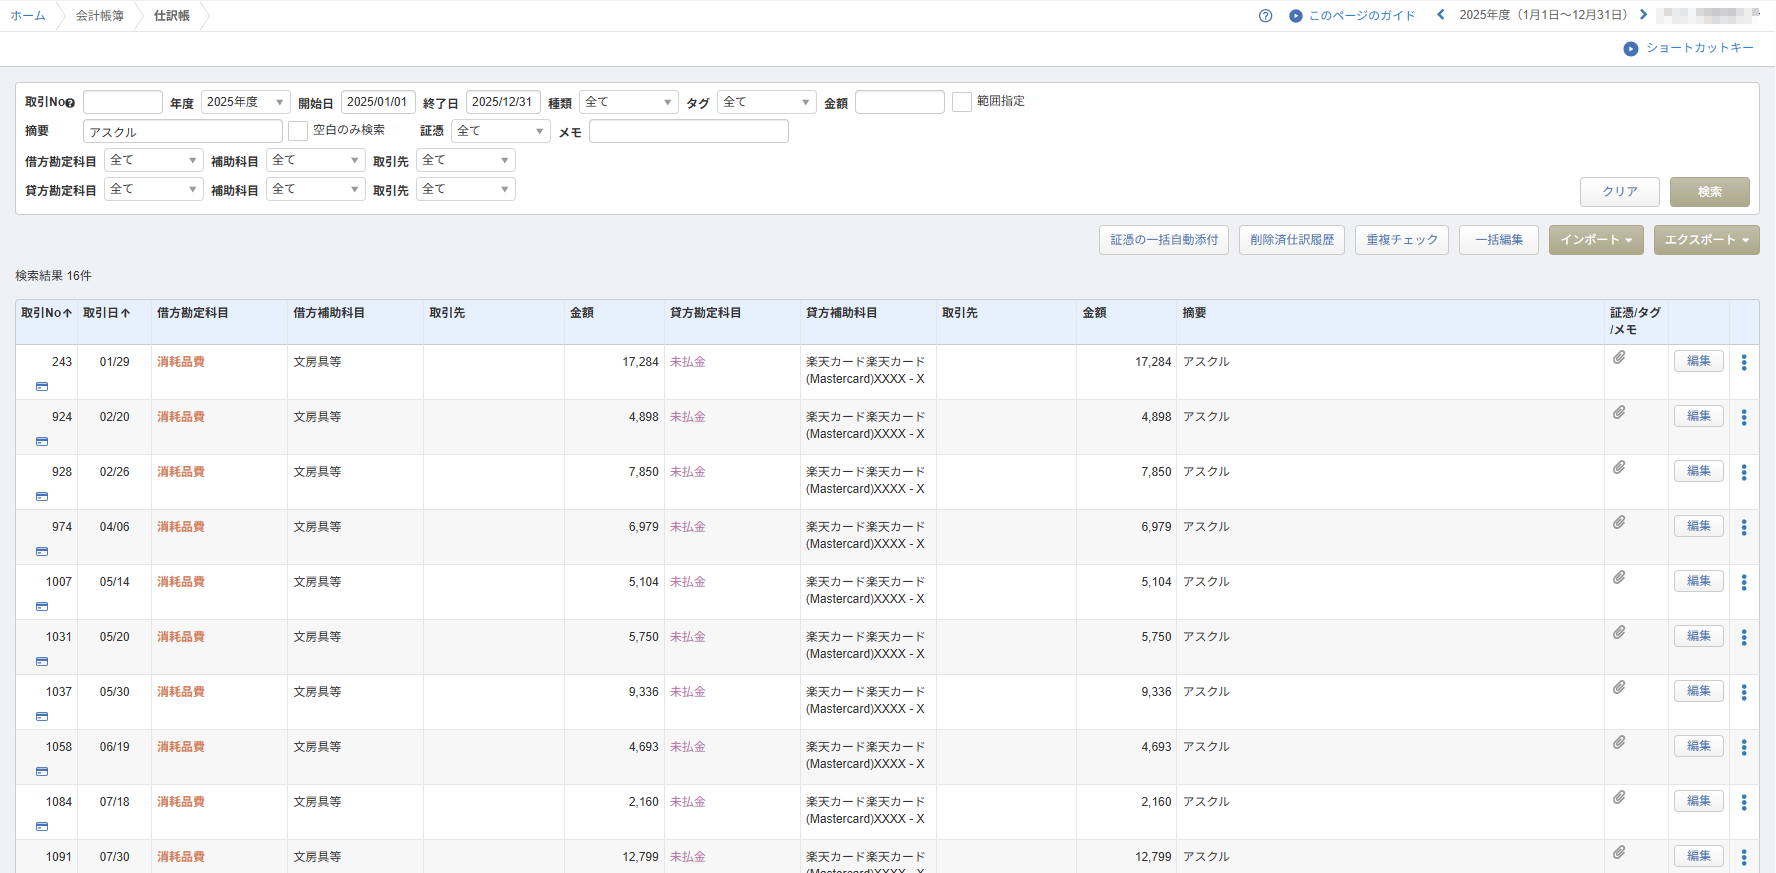Expand the エクスポート menu button
The height and width of the screenshot is (873, 1776).
click(1706, 240)
